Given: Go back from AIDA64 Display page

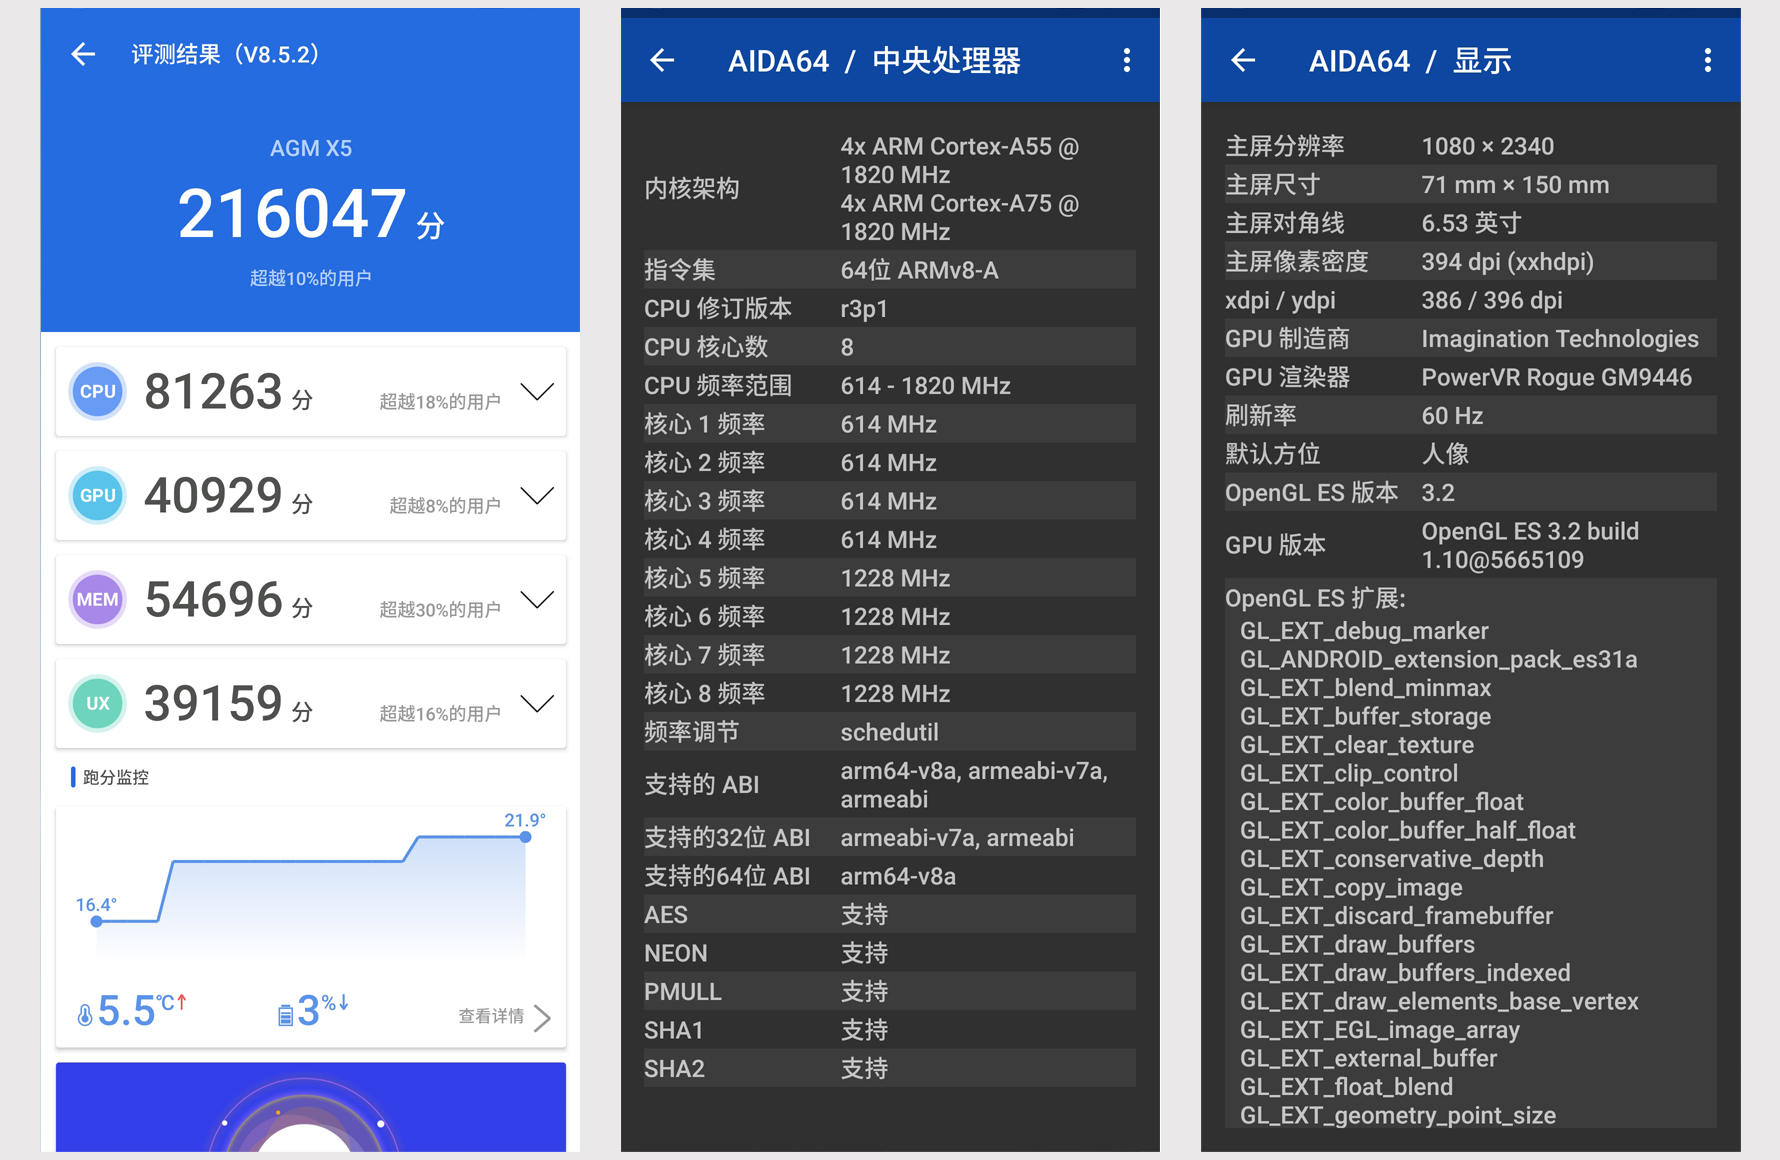Looking at the screenshot, I should coord(1243,61).
